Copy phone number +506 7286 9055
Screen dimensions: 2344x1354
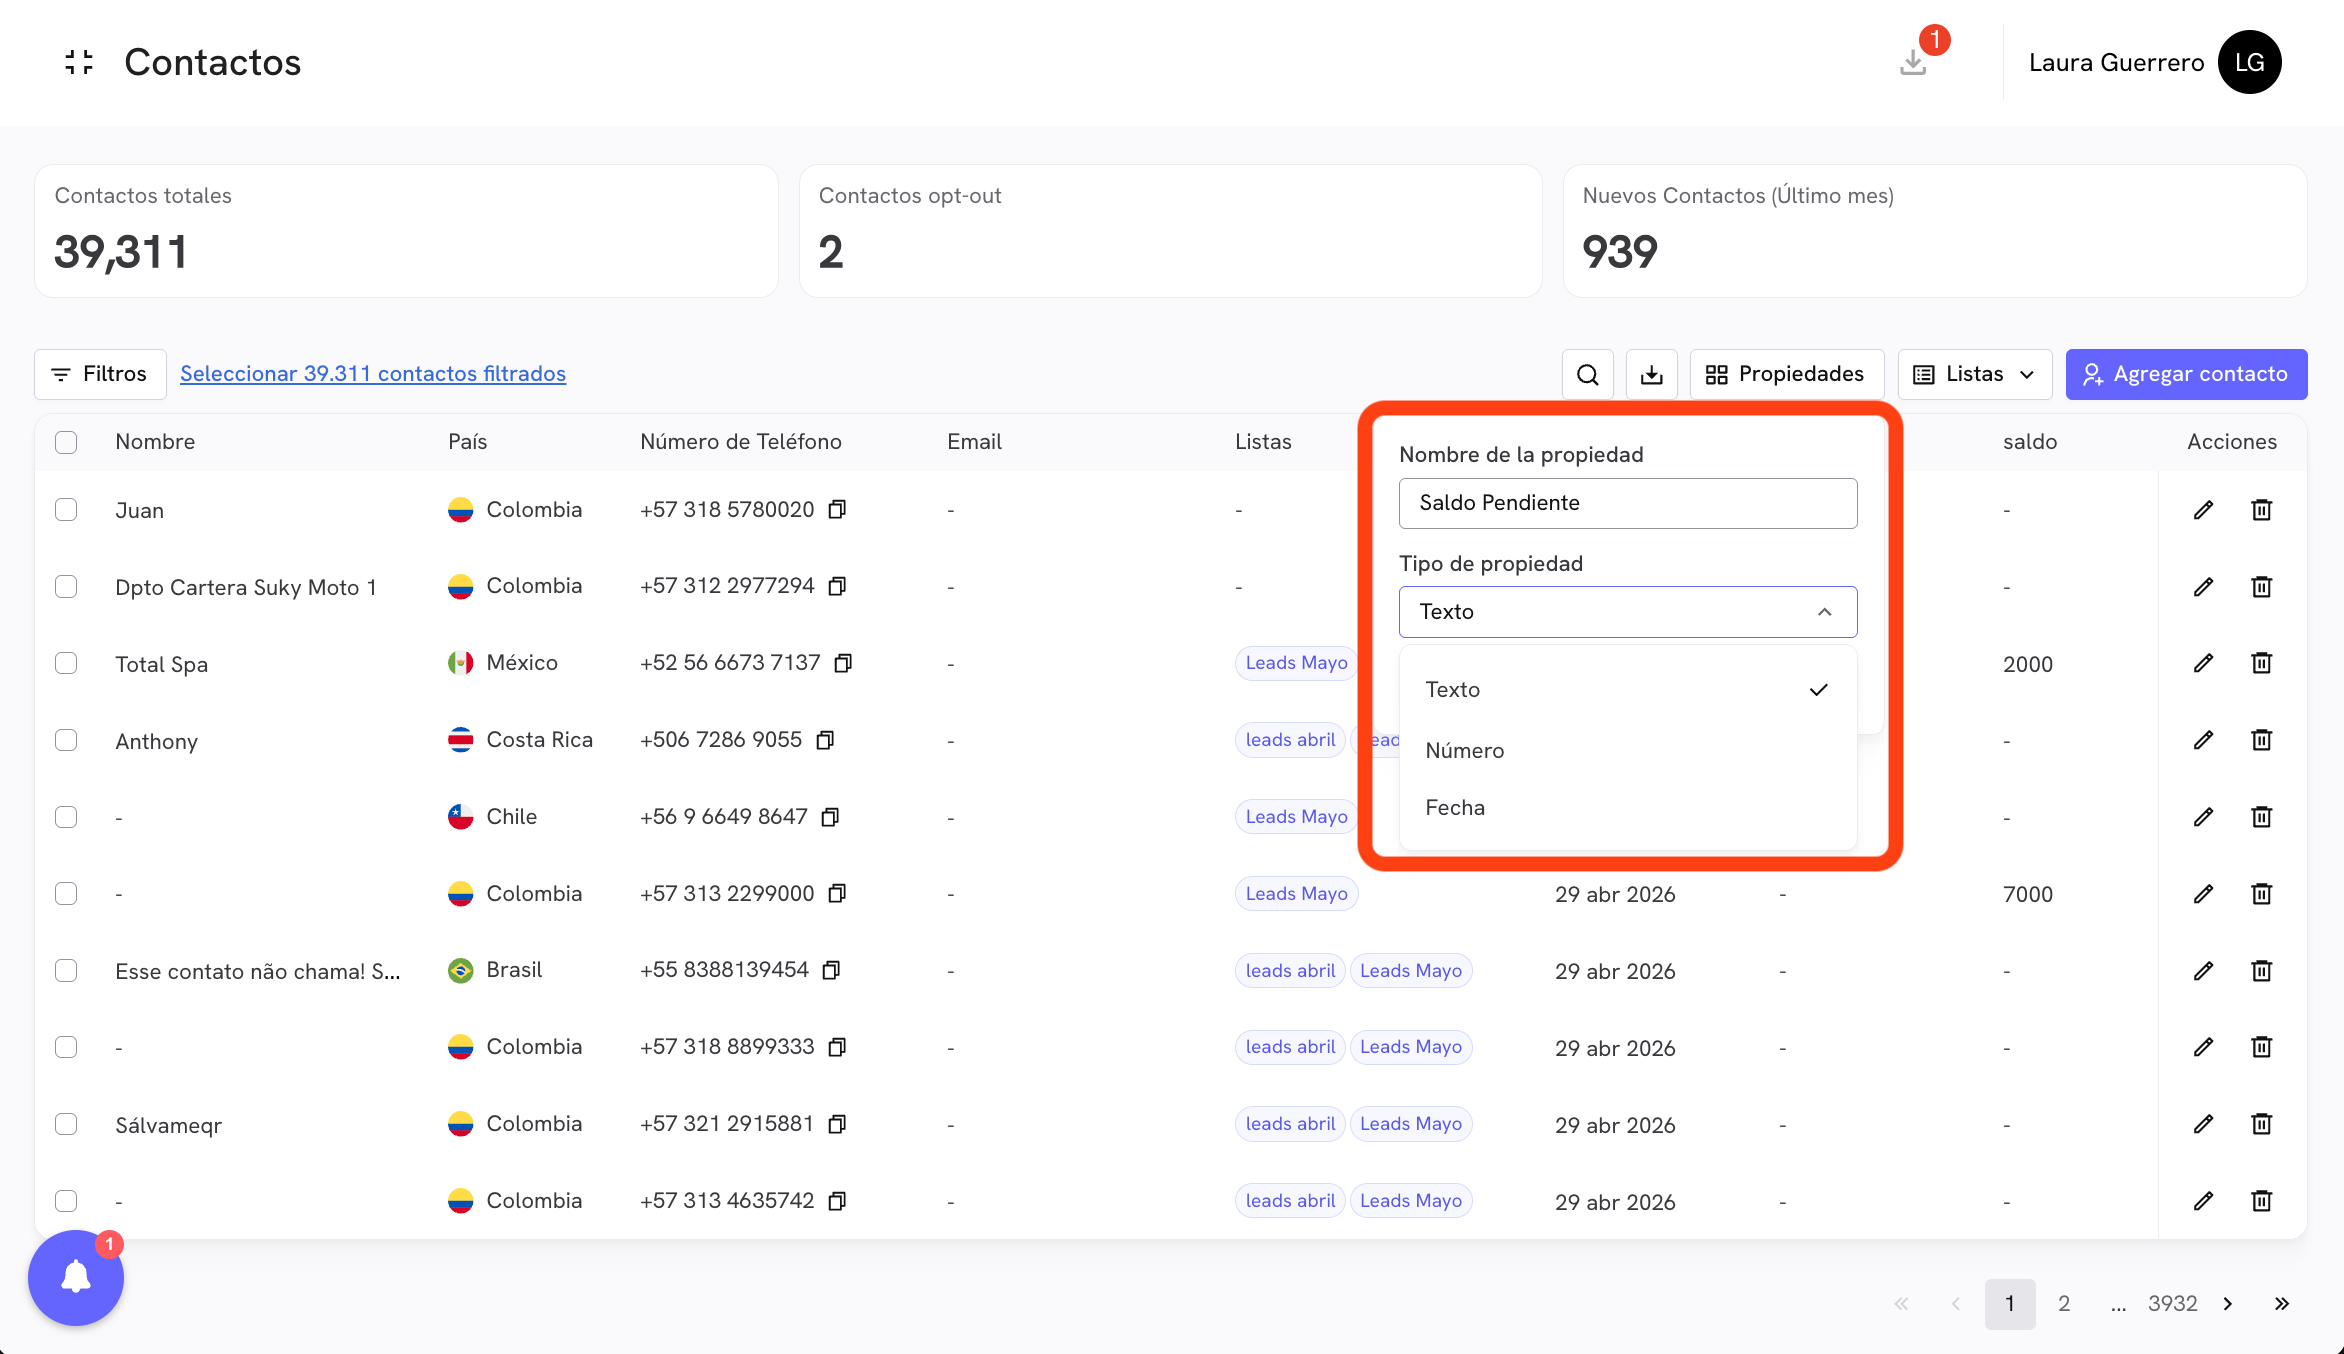825,740
